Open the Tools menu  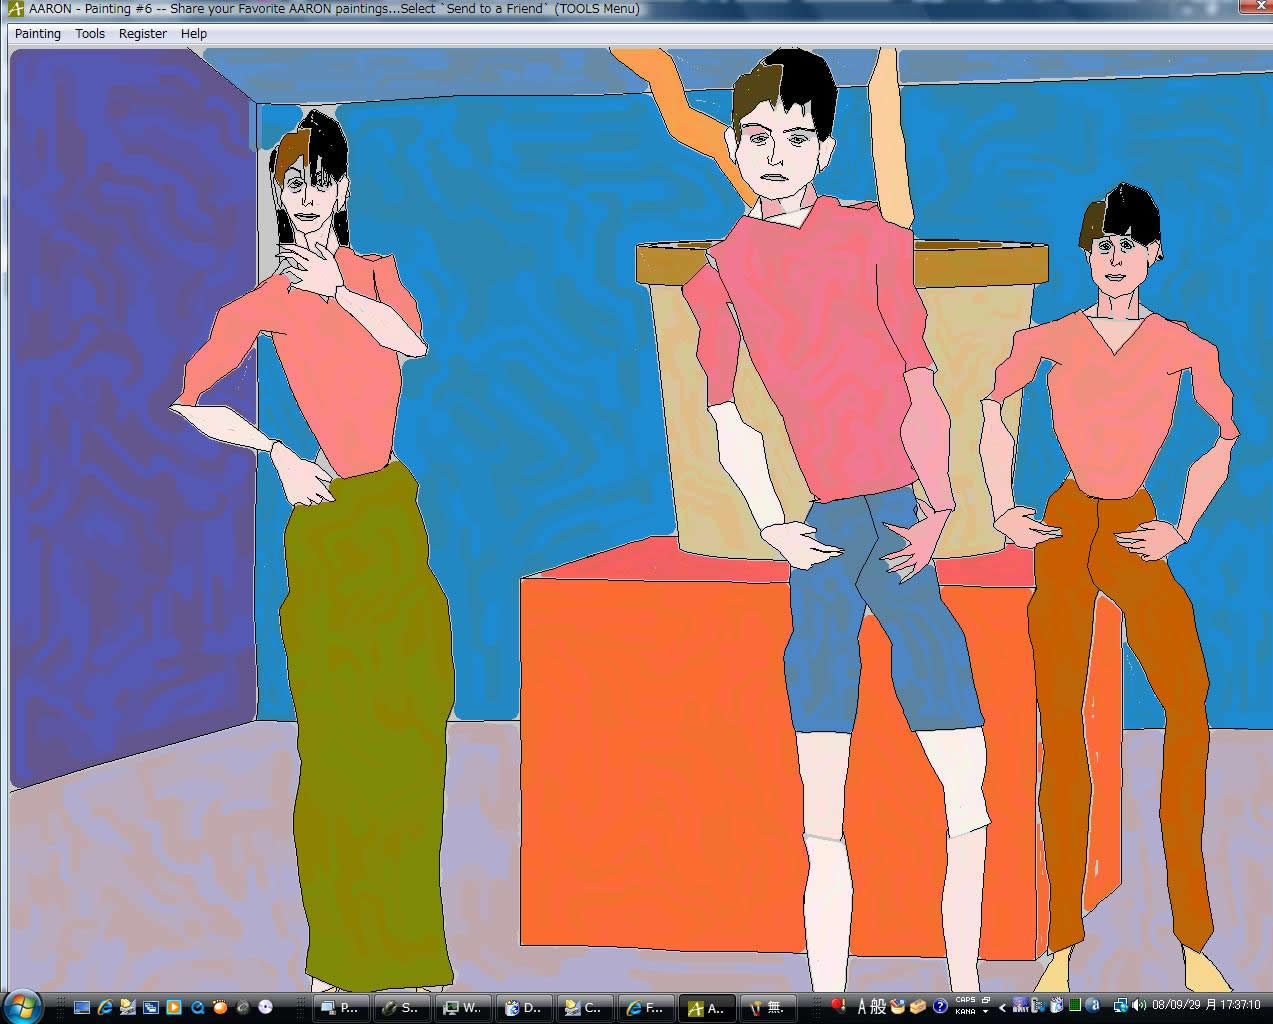coord(90,33)
